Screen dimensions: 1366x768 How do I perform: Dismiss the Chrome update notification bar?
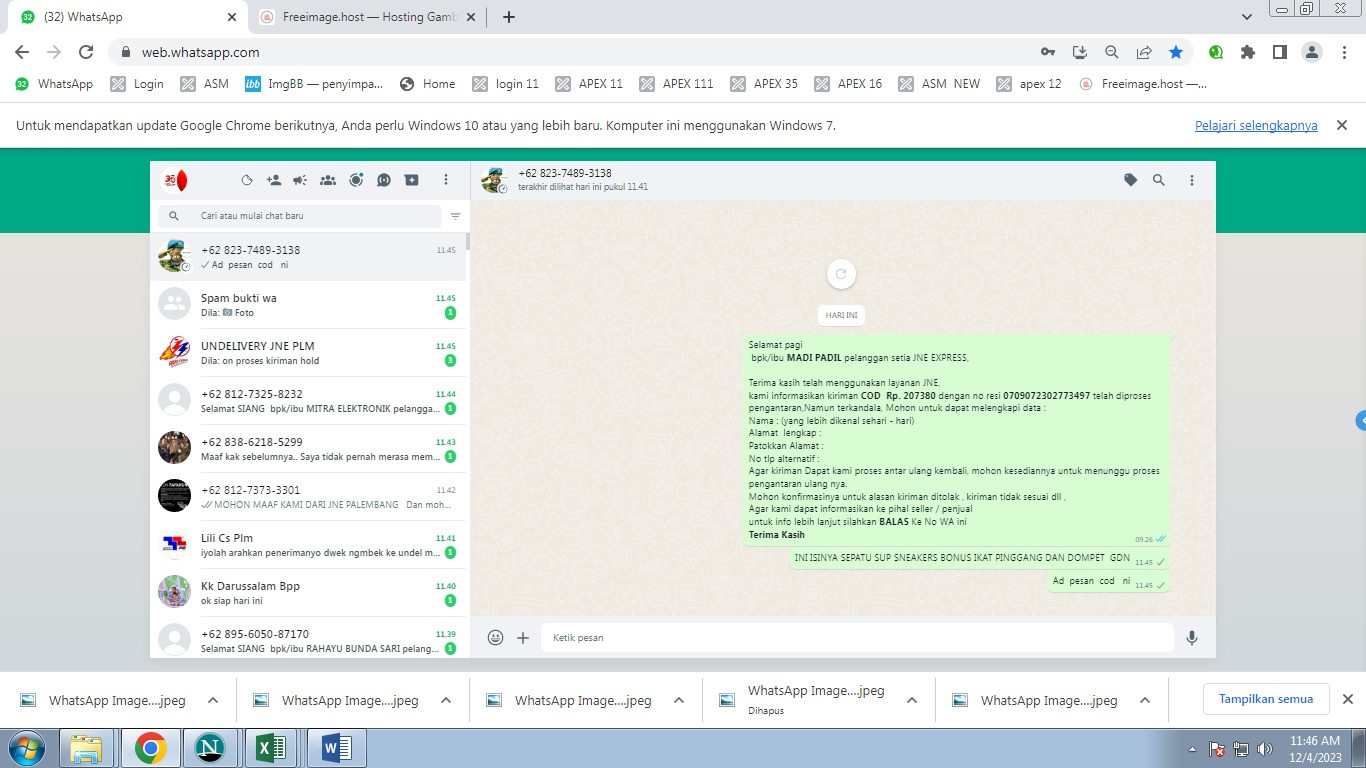tap(1343, 125)
